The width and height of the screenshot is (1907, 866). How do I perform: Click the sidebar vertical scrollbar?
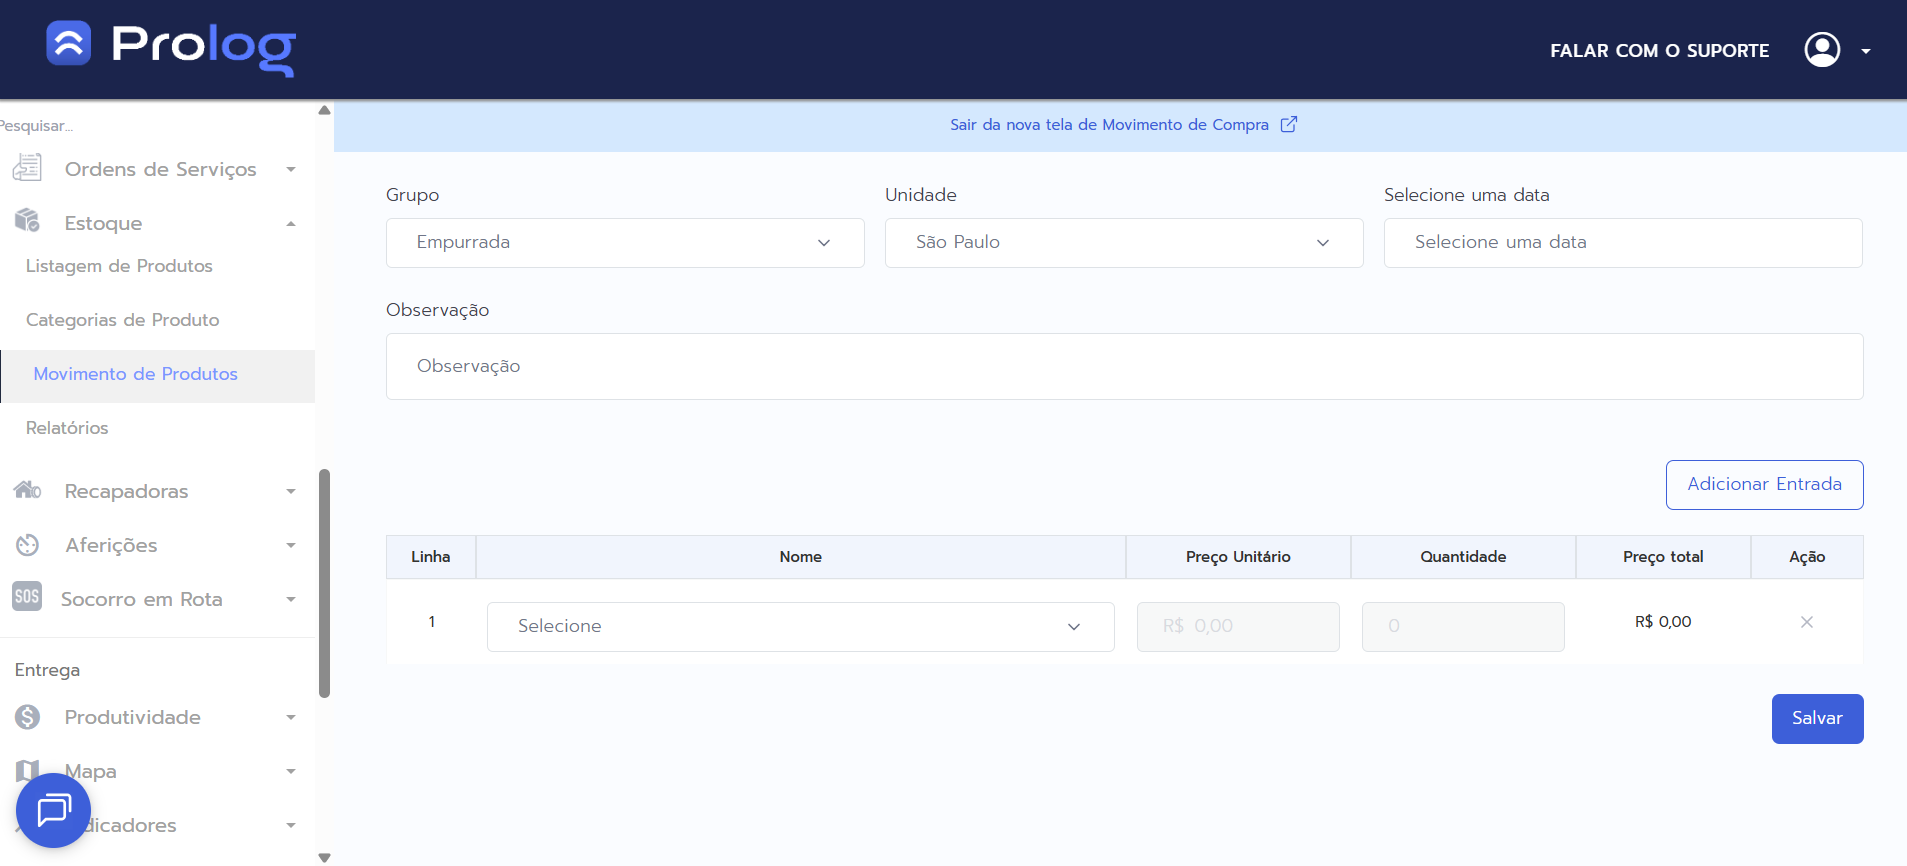tap(324, 582)
